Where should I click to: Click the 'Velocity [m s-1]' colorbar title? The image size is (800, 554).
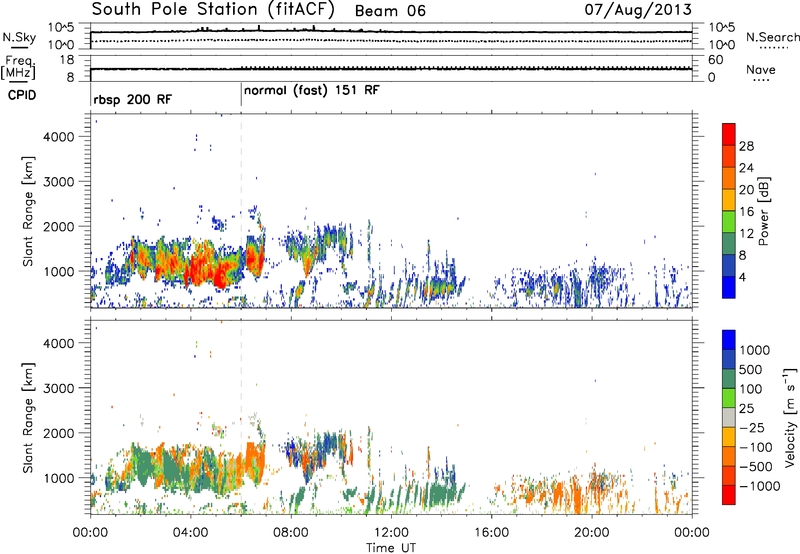[x=790, y=417]
